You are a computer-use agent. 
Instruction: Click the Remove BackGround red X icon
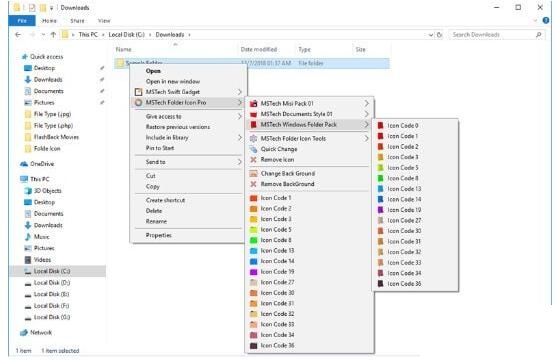(253, 184)
